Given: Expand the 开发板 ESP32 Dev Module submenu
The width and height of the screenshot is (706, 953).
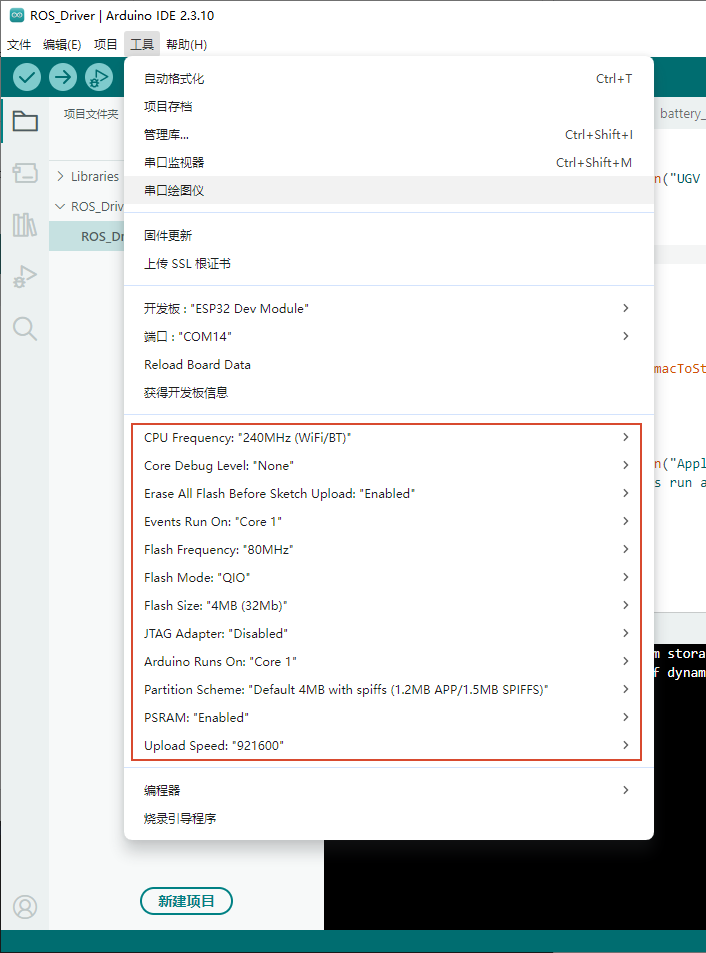Looking at the screenshot, I should (x=389, y=308).
